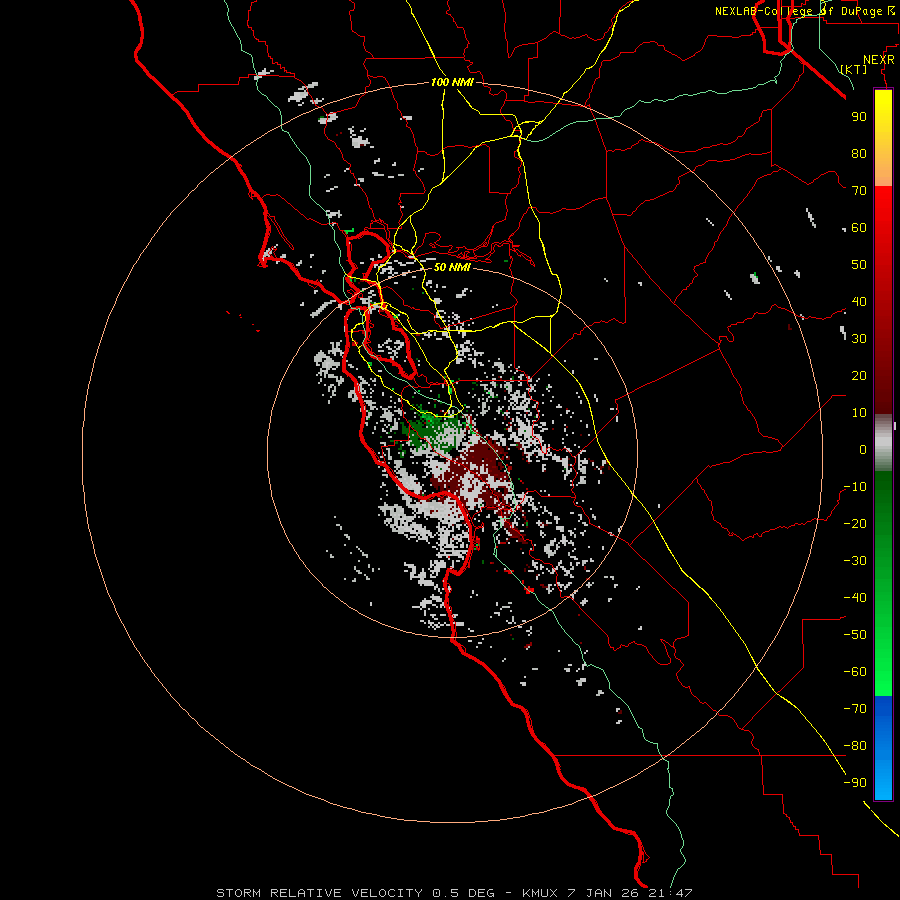Click the -70 value on the velocity scale
The height and width of the screenshot is (900, 900).
coord(855,709)
